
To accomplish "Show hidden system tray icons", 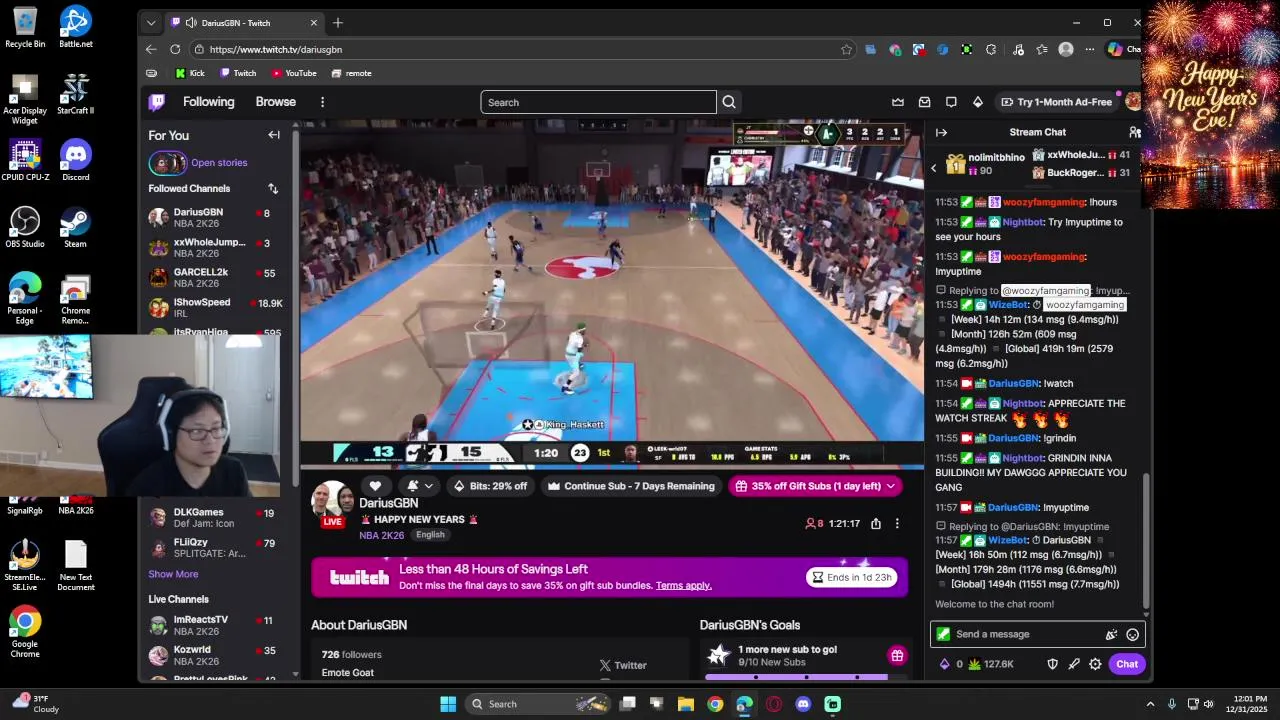I will (1150, 704).
